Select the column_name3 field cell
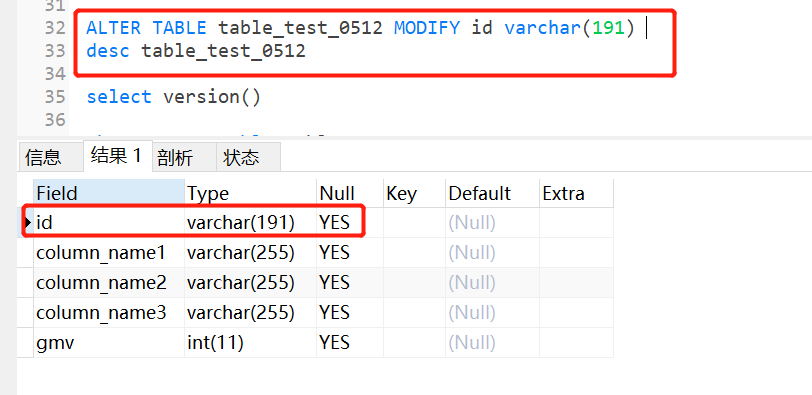 109,313
